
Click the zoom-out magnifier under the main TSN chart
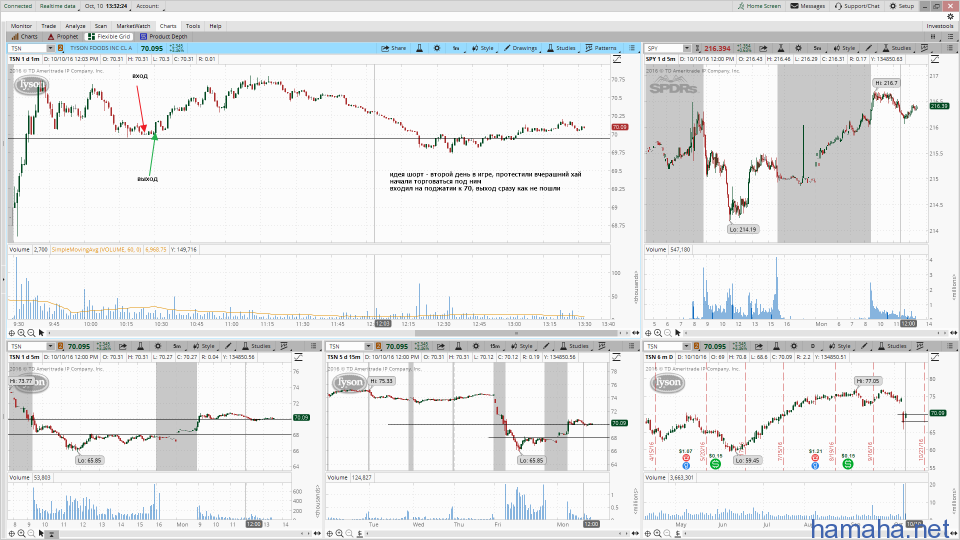click(x=31, y=332)
